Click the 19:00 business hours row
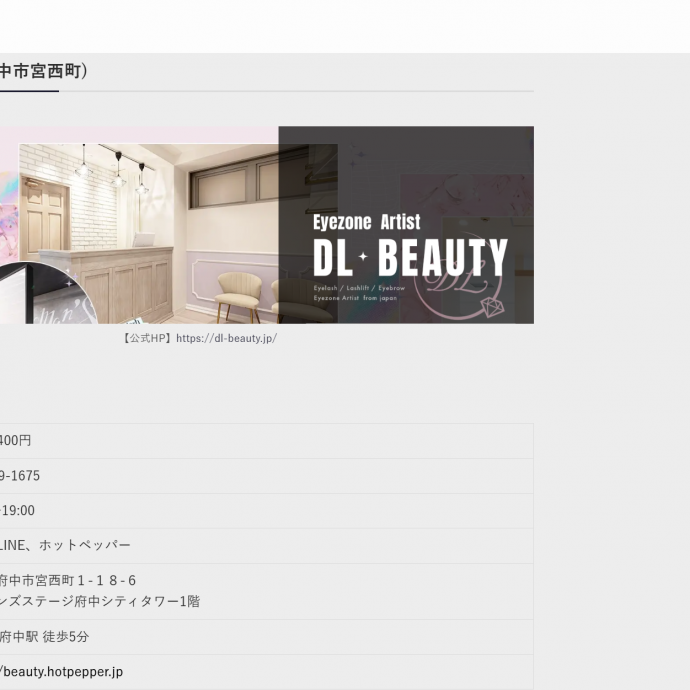The image size is (690, 690). tap(18, 511)
